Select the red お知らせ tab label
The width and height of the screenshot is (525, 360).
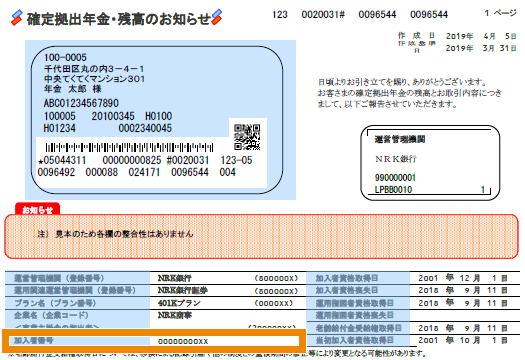38,210
